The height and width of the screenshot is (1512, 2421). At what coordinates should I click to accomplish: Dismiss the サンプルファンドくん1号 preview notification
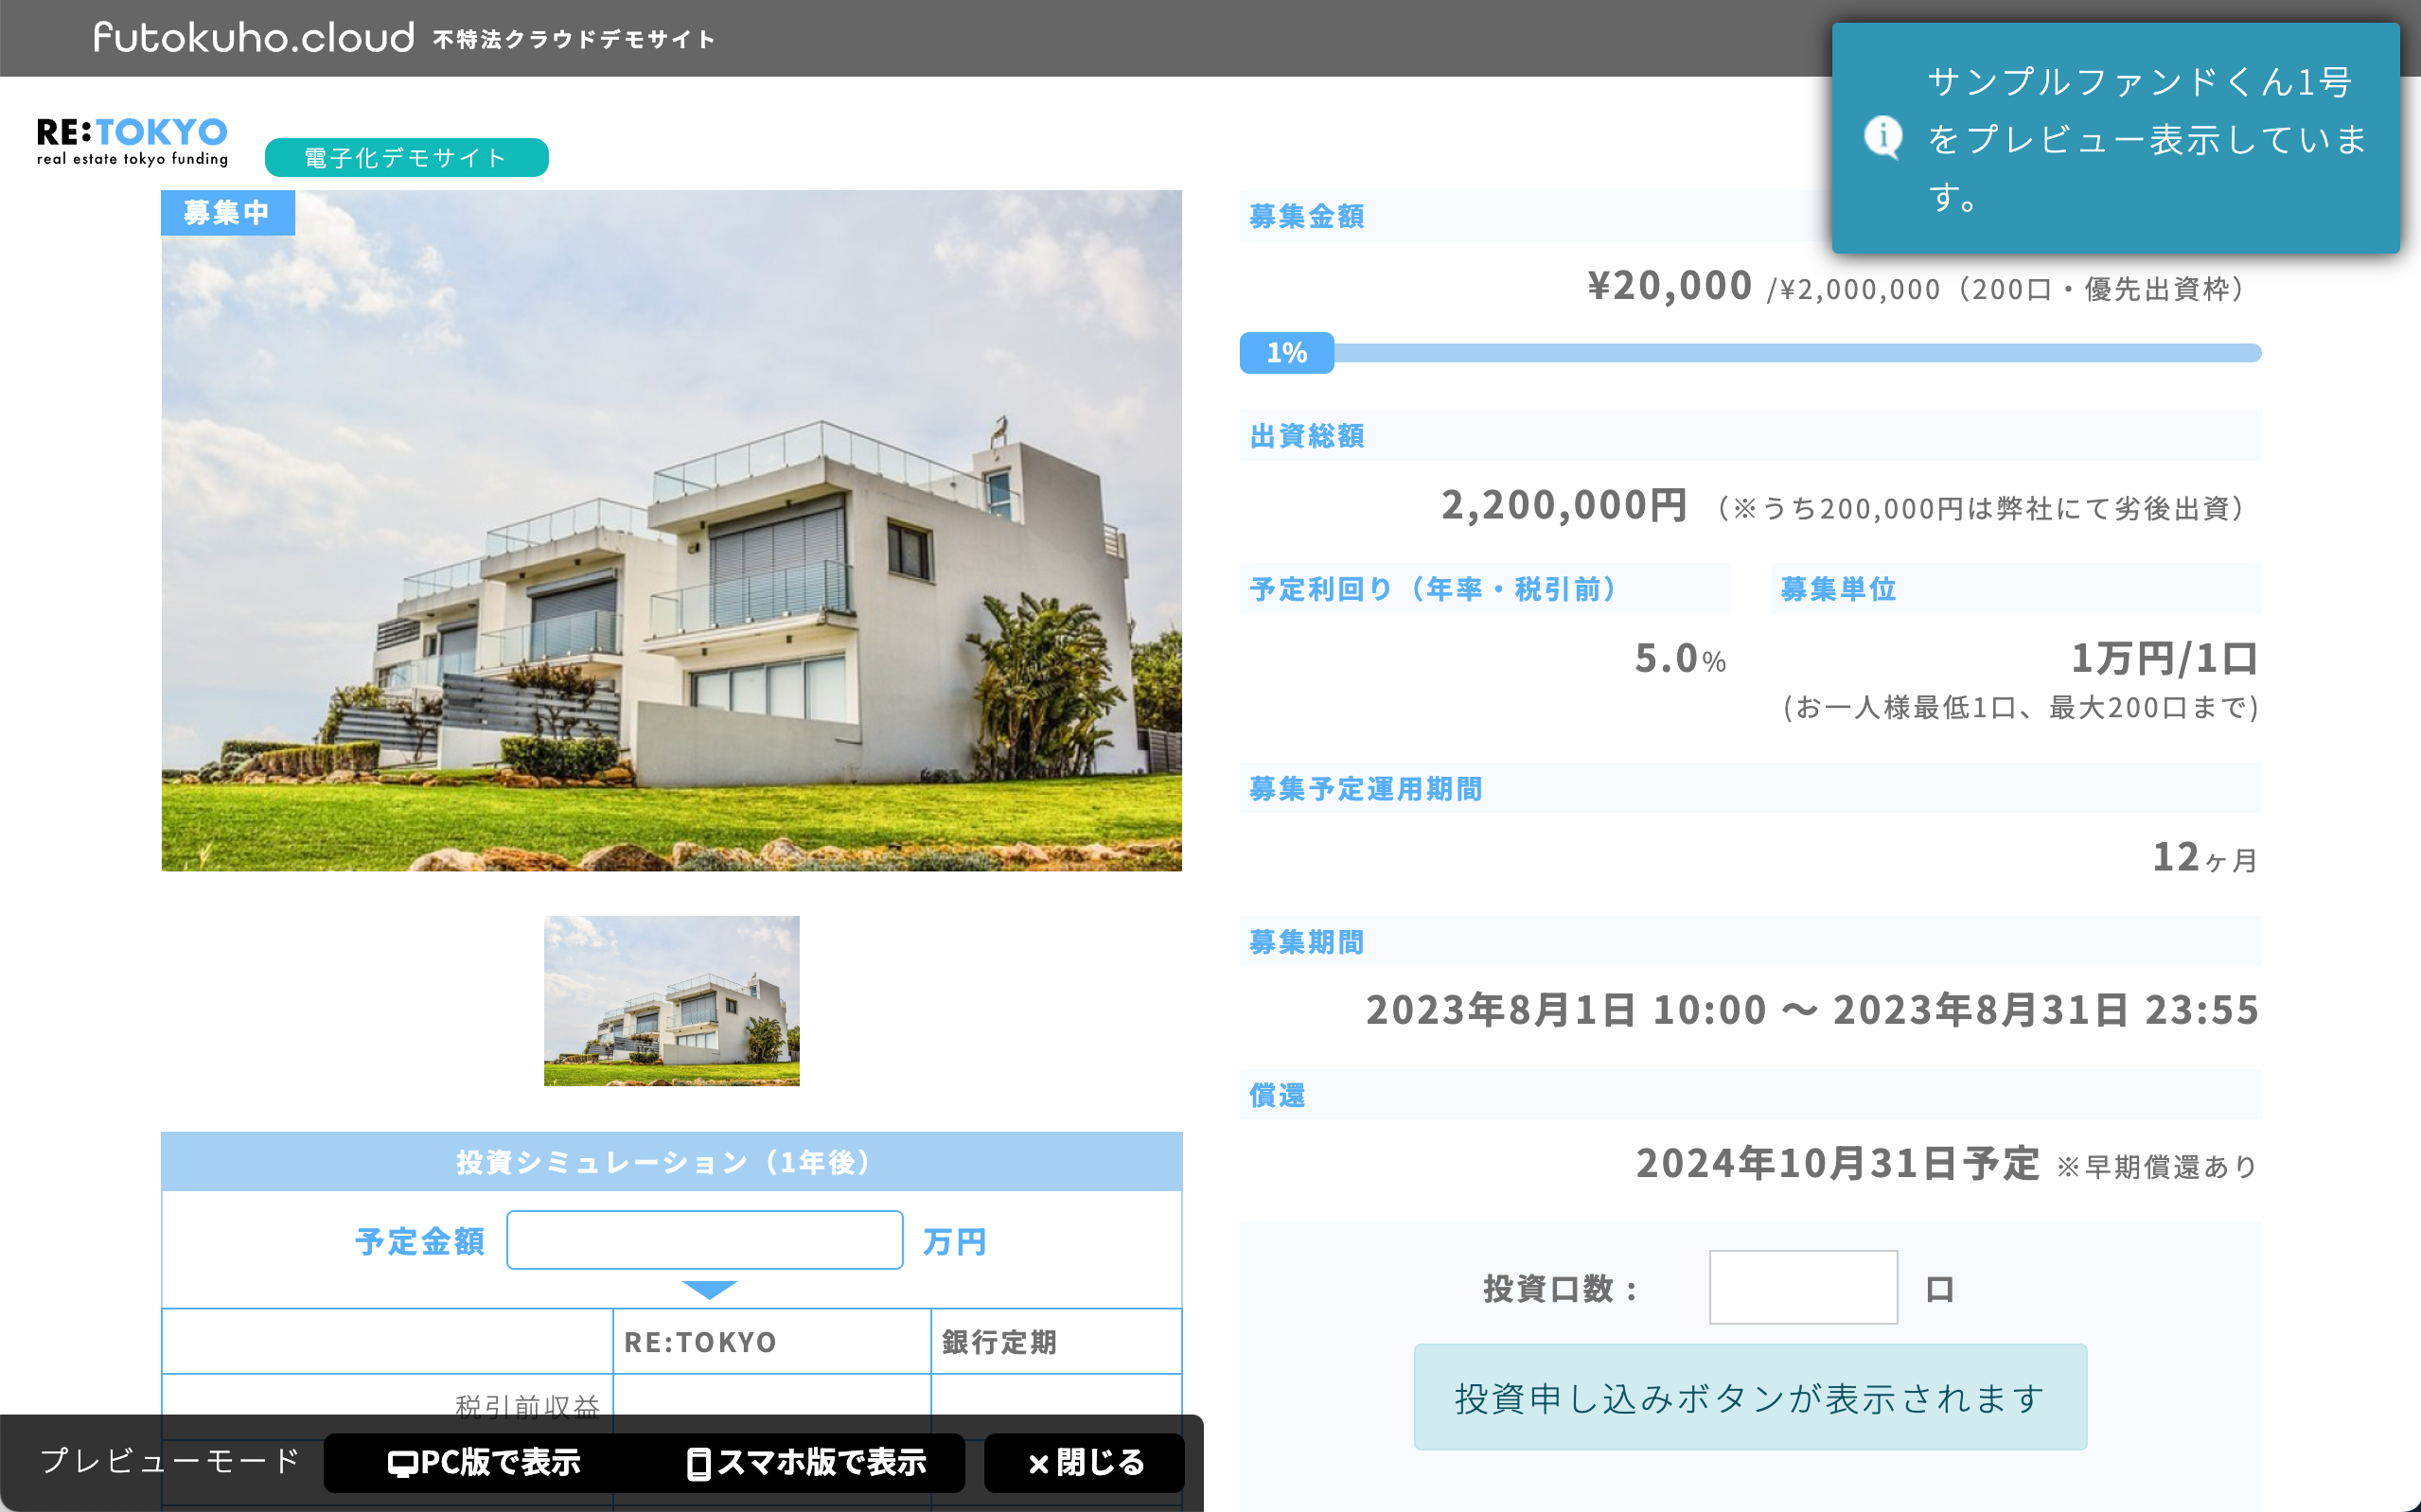click(2114, 138)
